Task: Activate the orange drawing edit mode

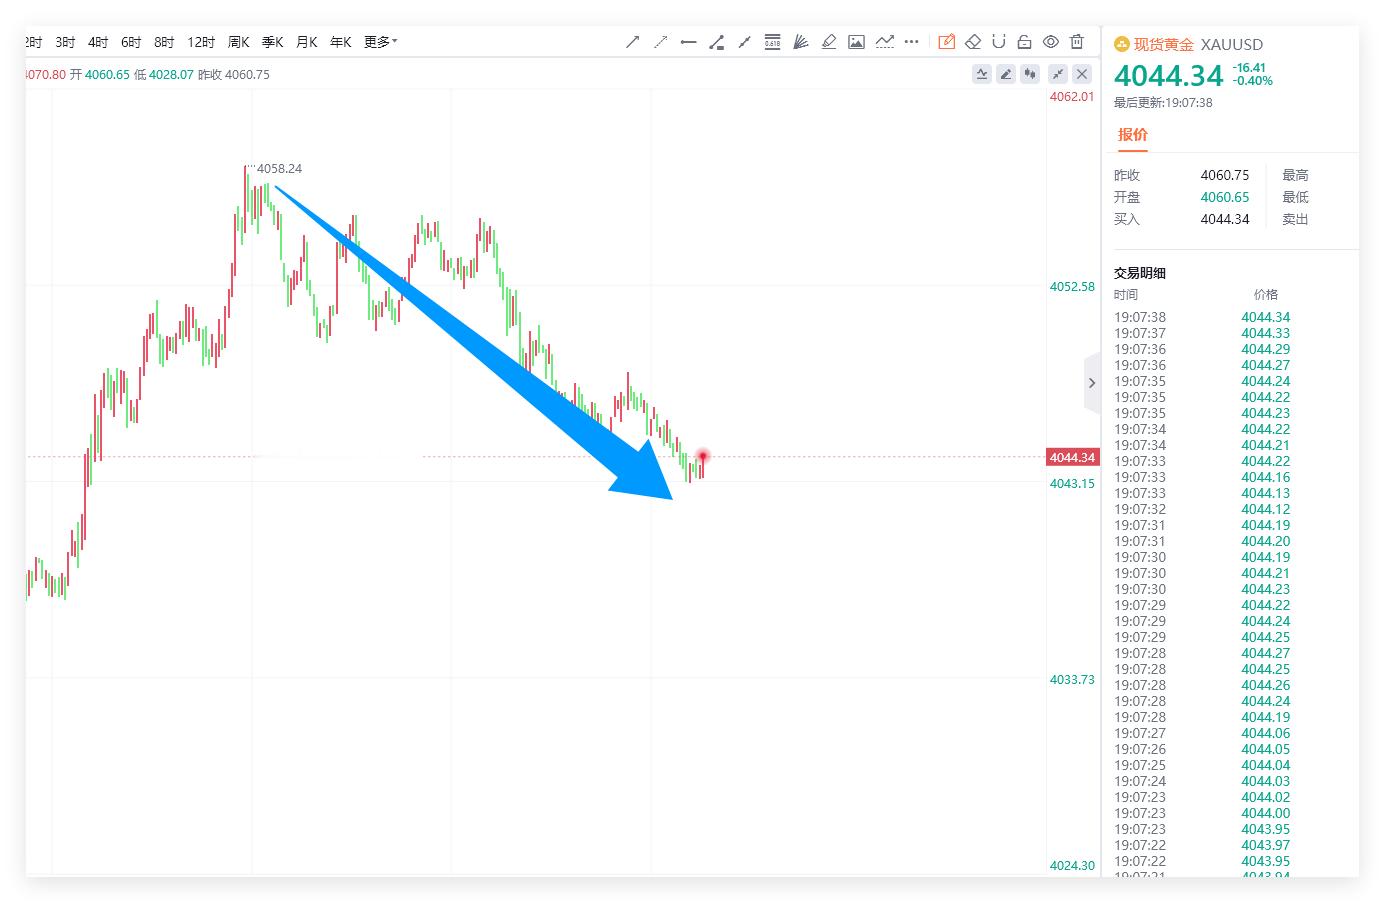Action: (946, 42)
